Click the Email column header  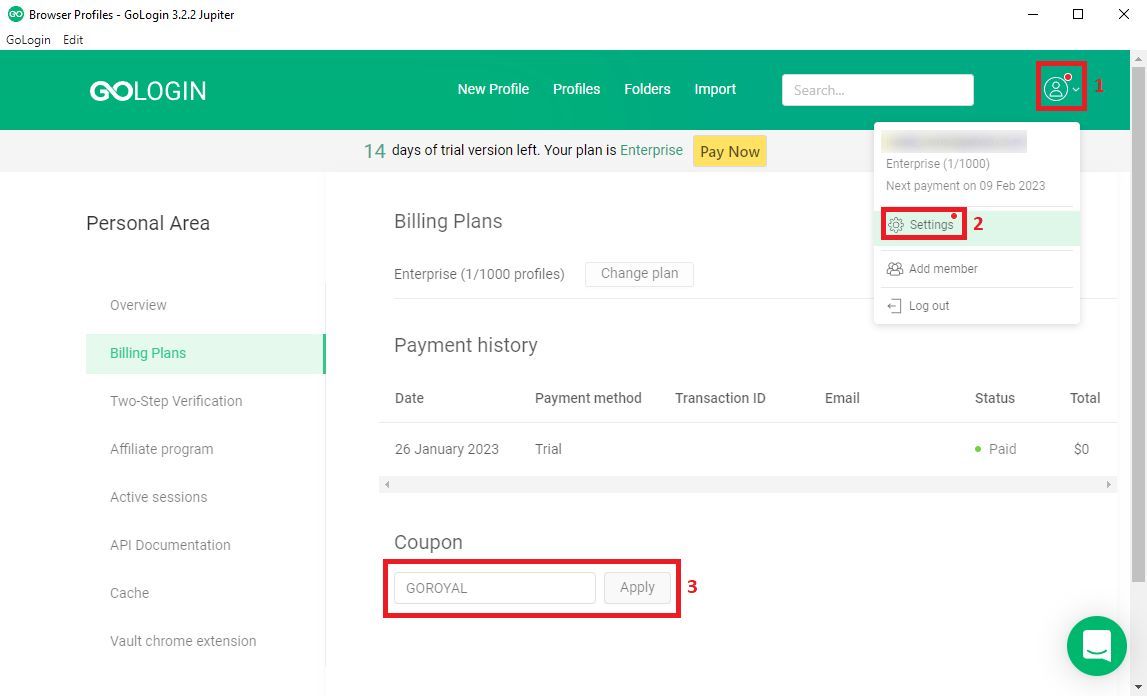coord(842,398)
